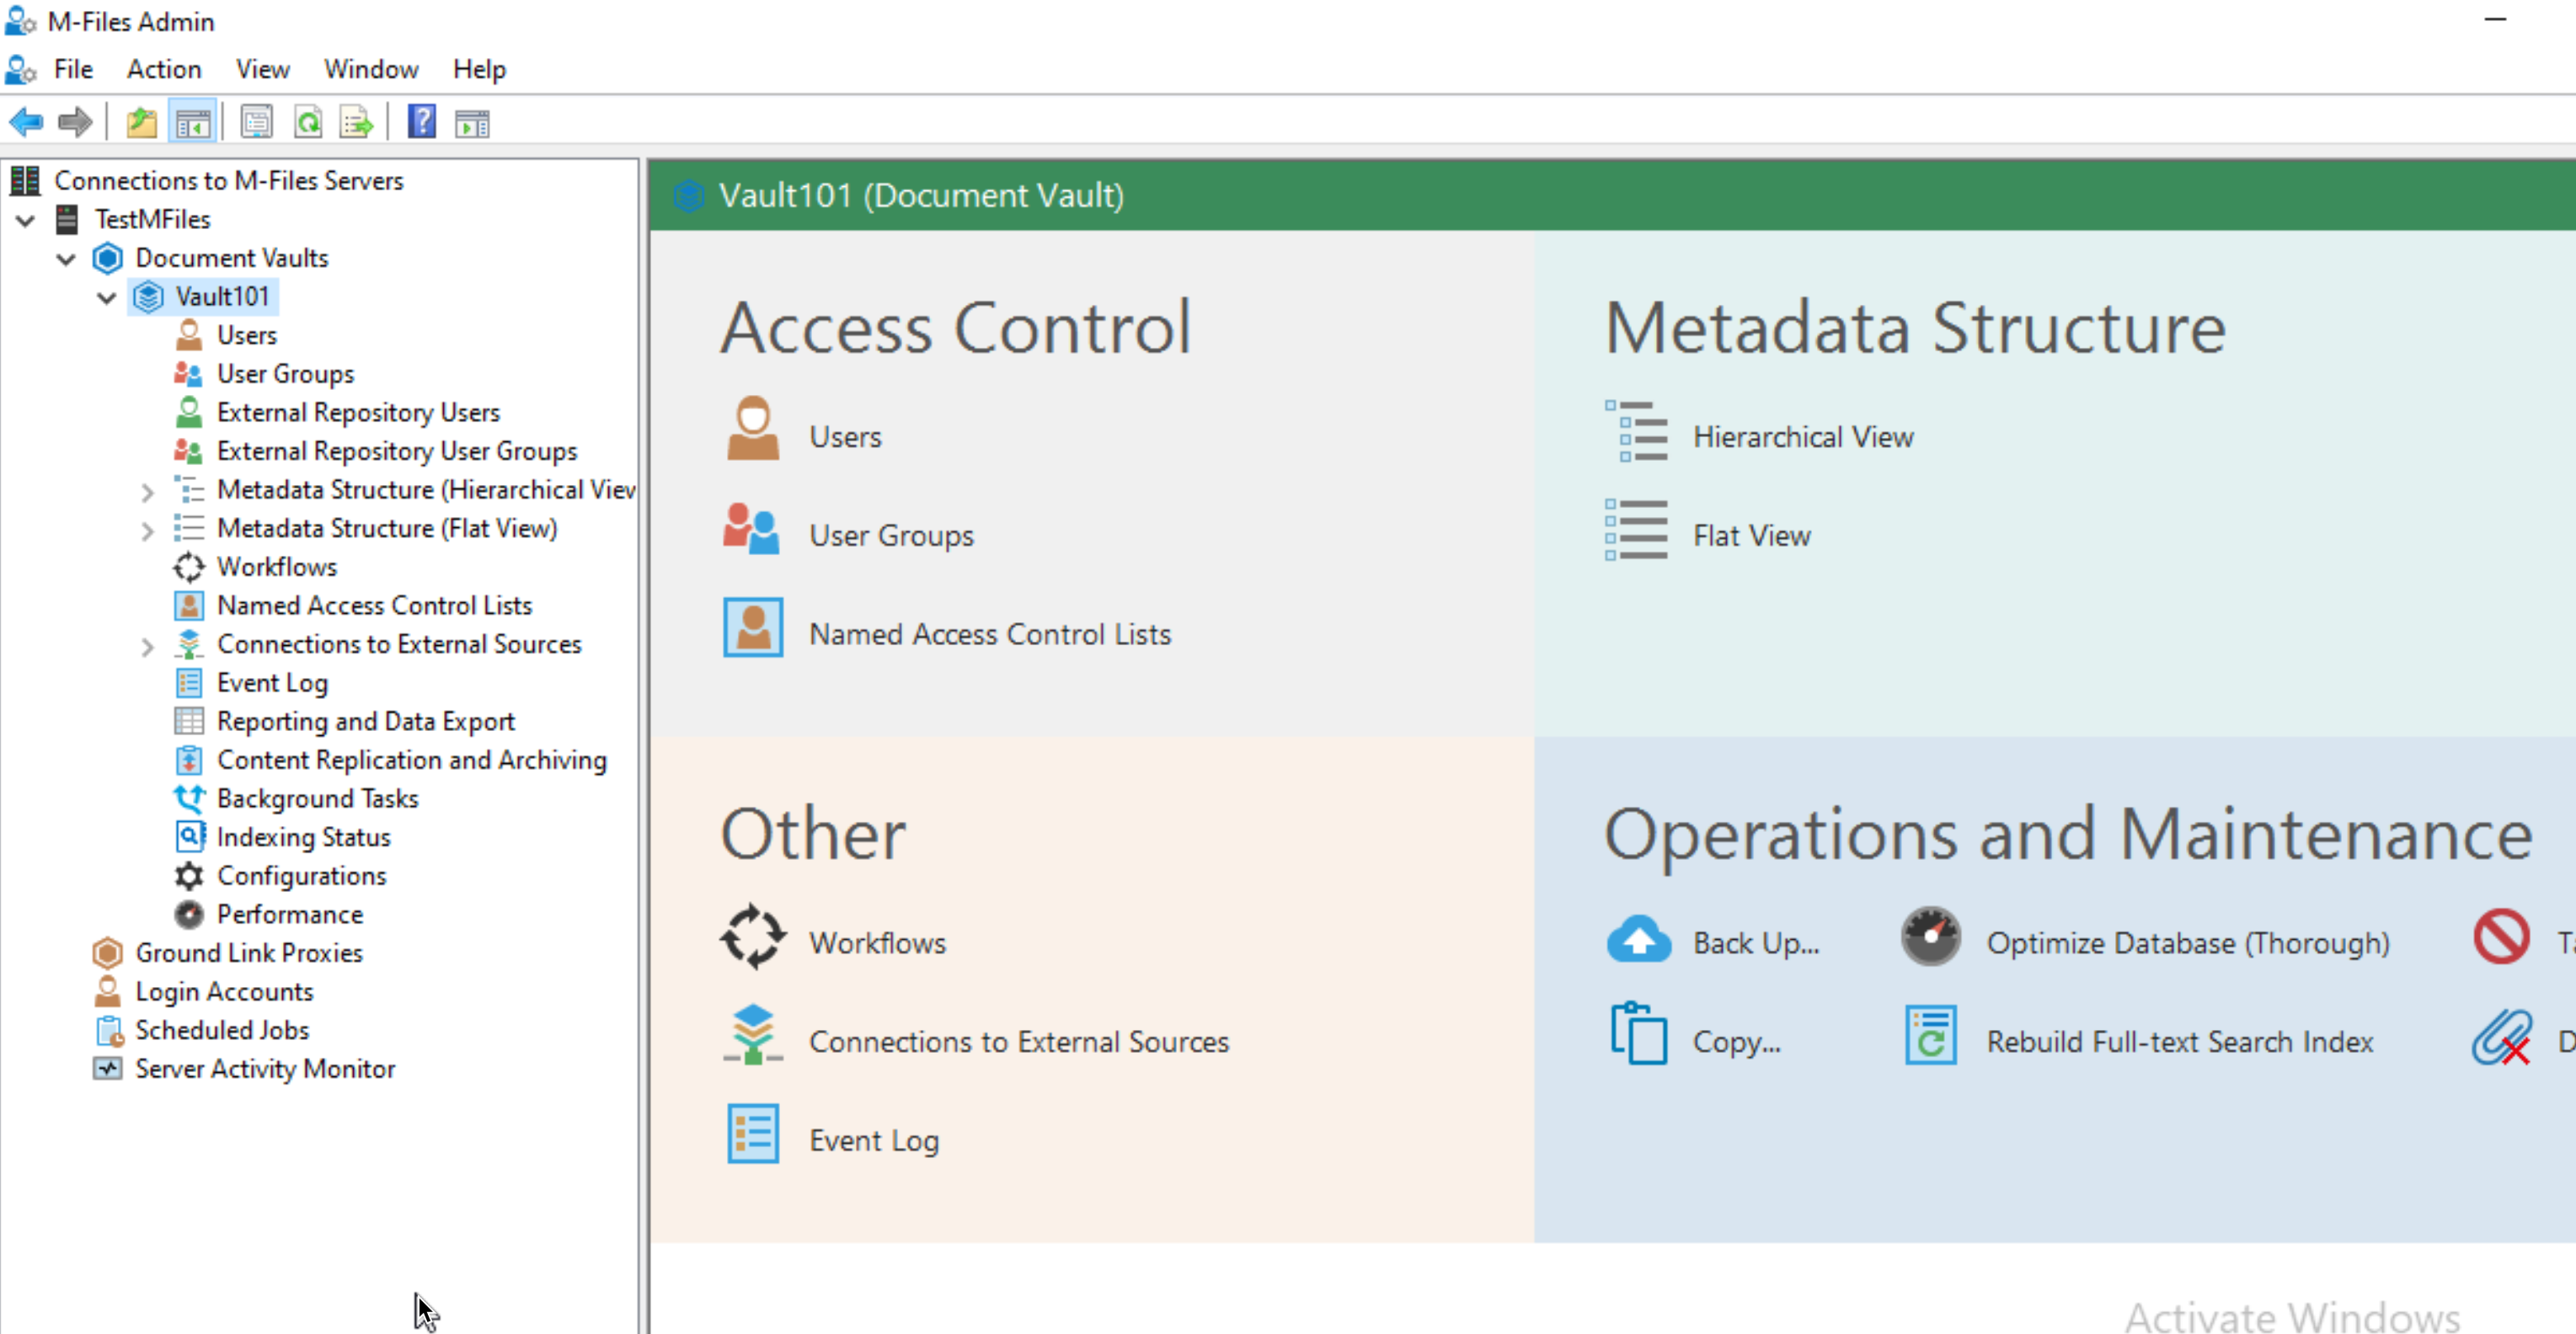The width and height of the screenshot is (2576, 1334).
Task: Click the Workflows icon under Other
Action: coord(753,938)
